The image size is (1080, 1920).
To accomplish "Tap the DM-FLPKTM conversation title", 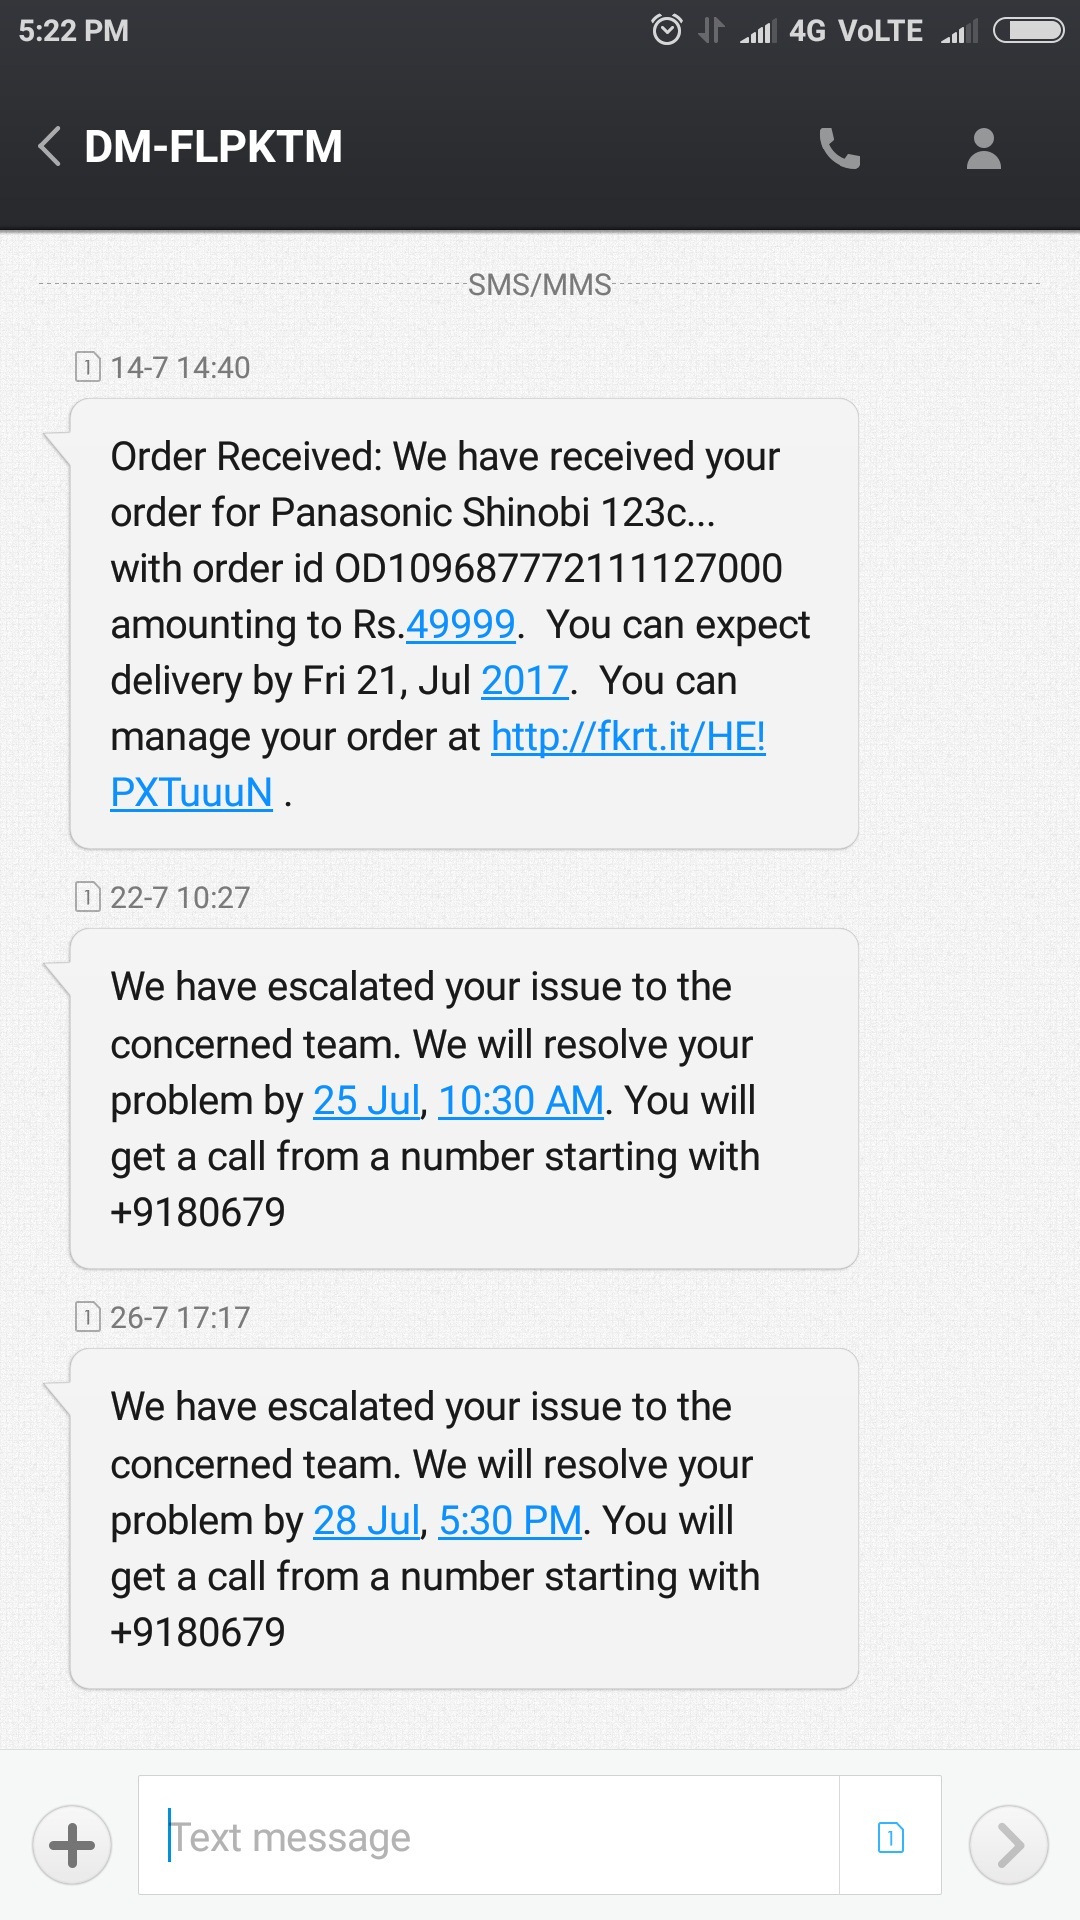I will pyautogui.click(x=213, y=147).
